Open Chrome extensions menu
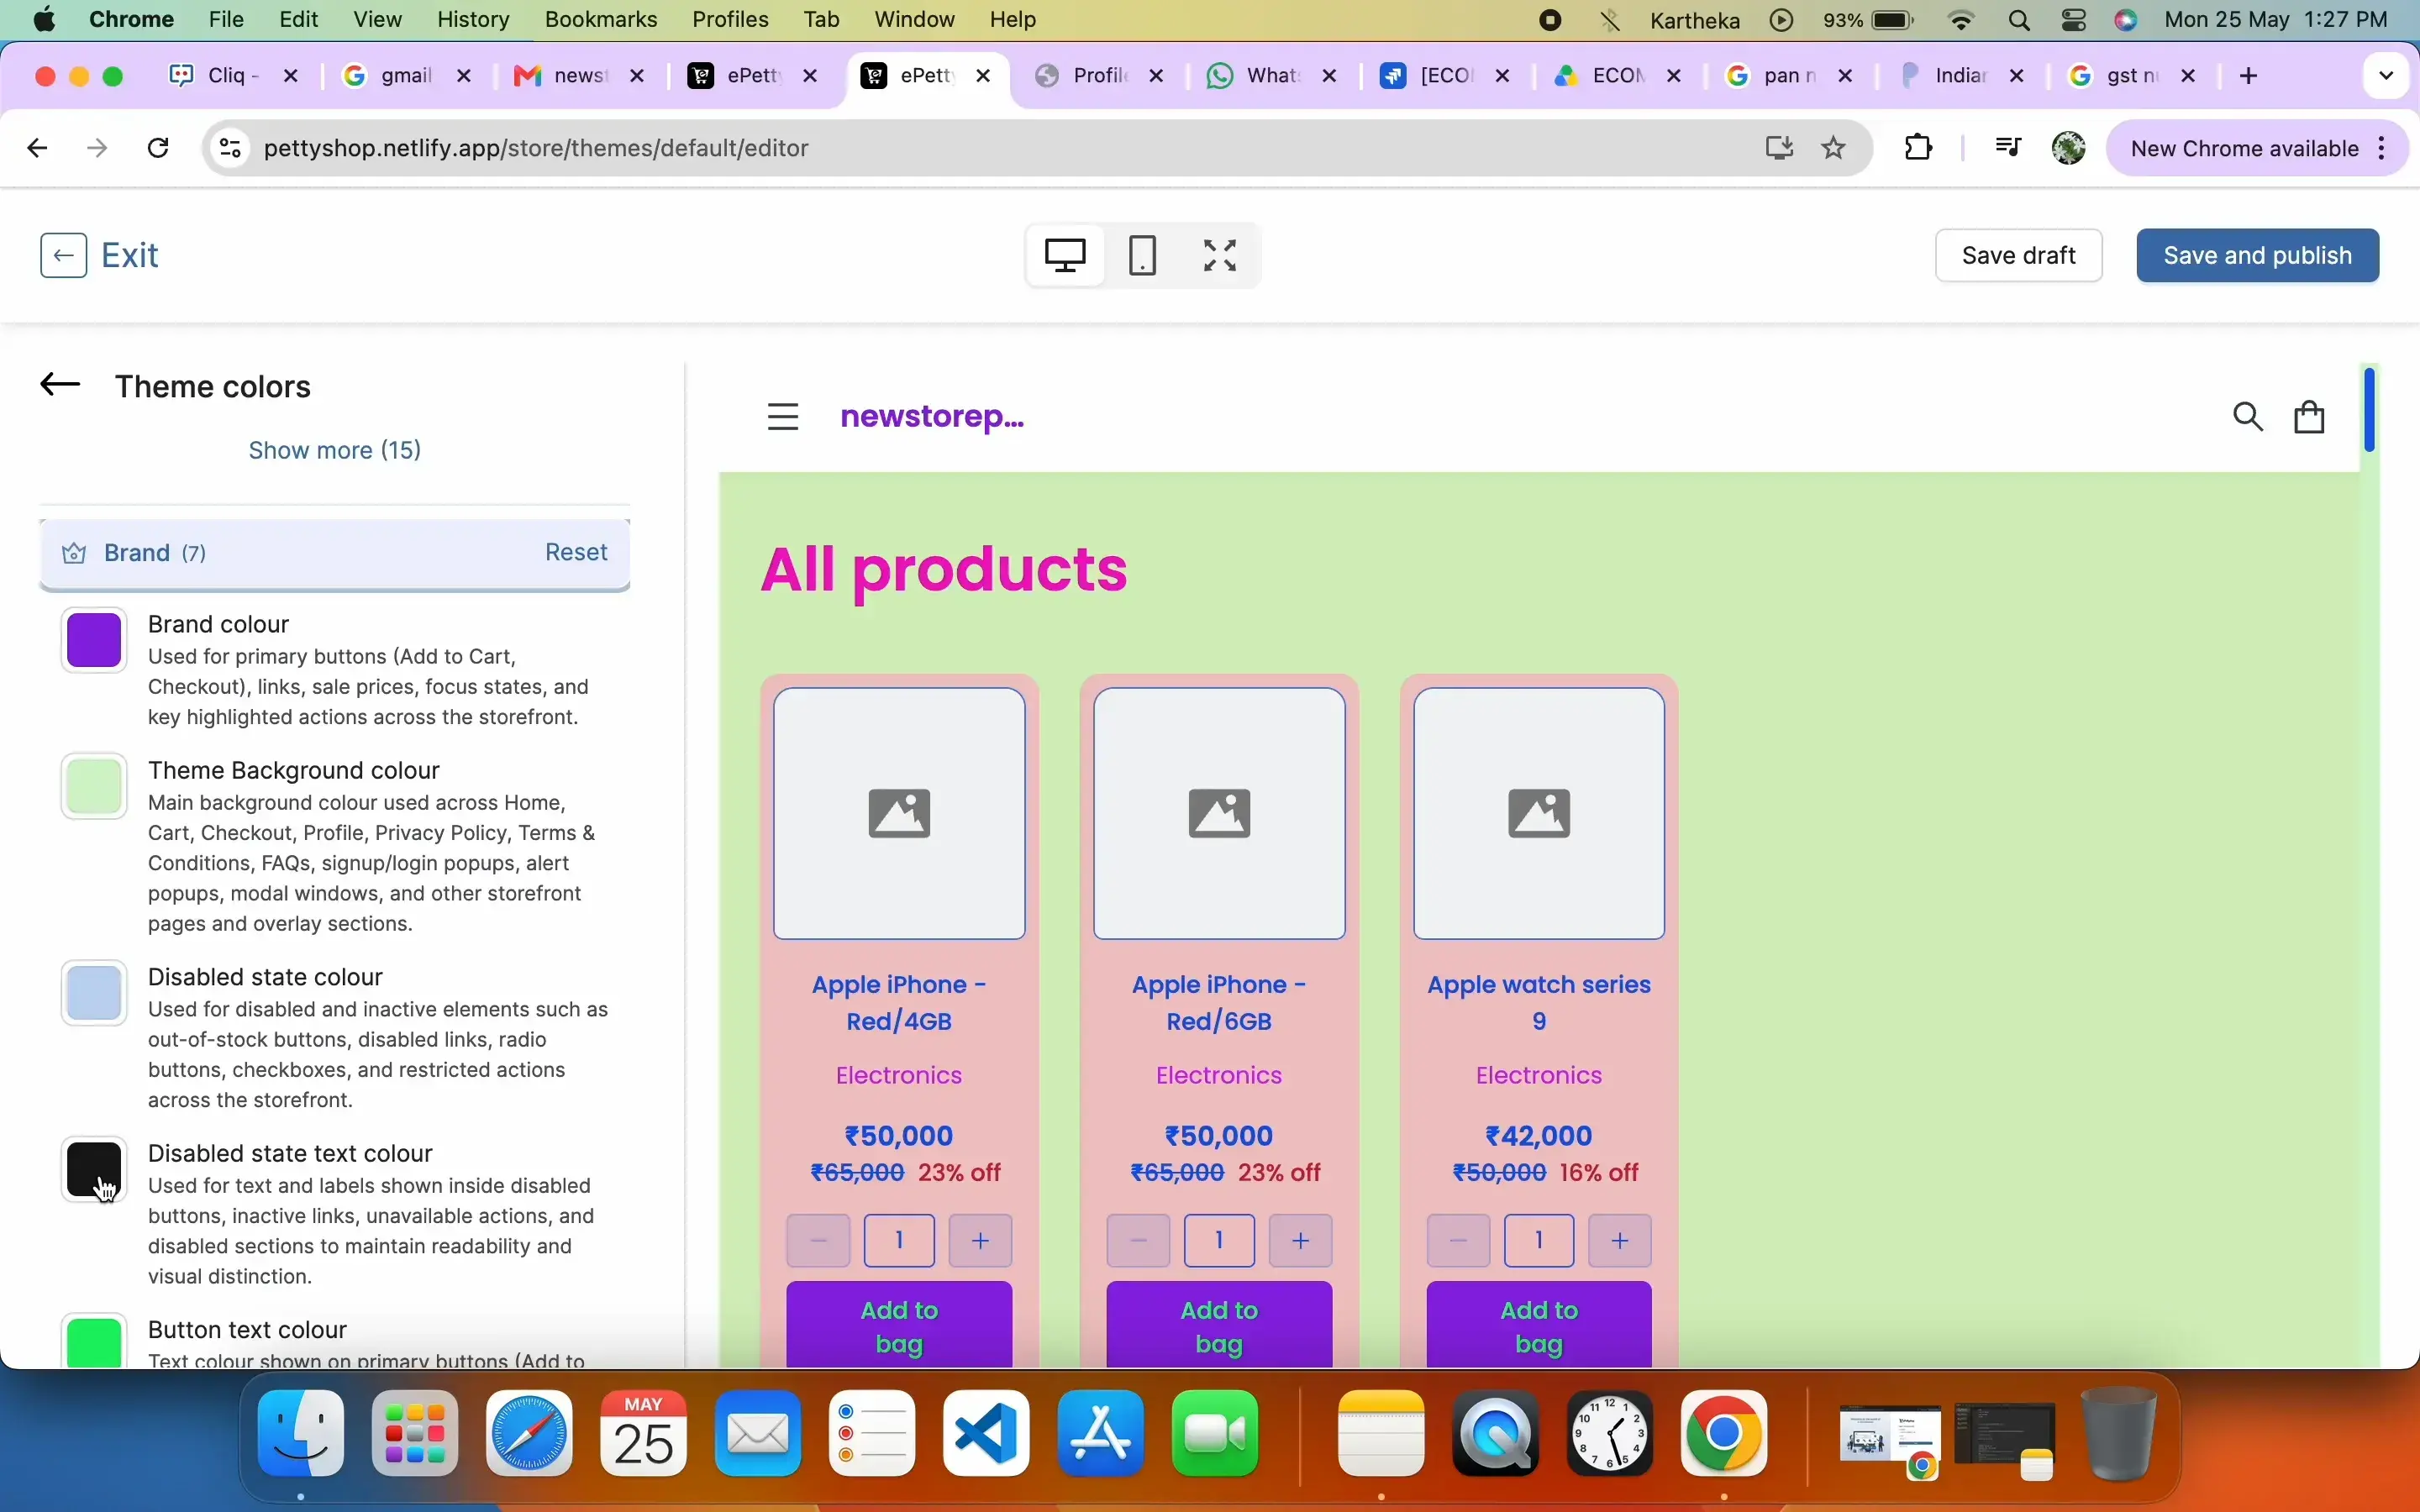This screenshot has height=1512, width=2420. [1920, 149]
